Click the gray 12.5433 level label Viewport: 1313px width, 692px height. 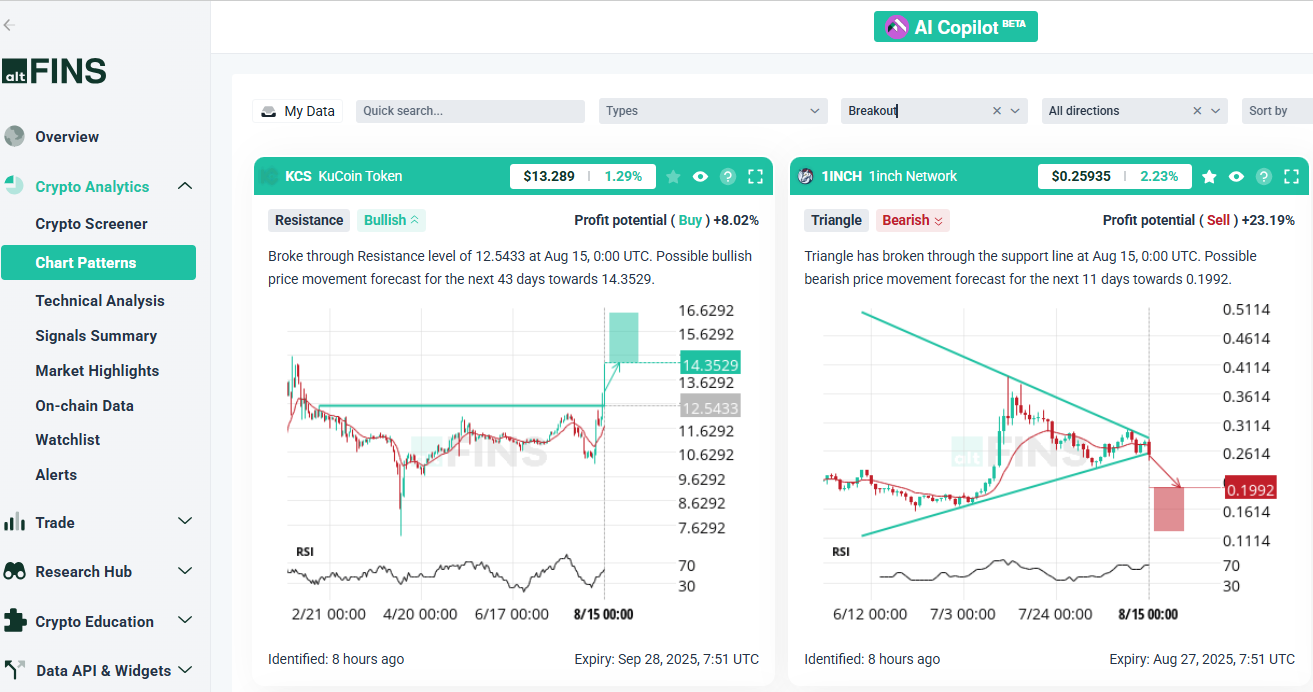pyautogui.click(x=710, y=407)
